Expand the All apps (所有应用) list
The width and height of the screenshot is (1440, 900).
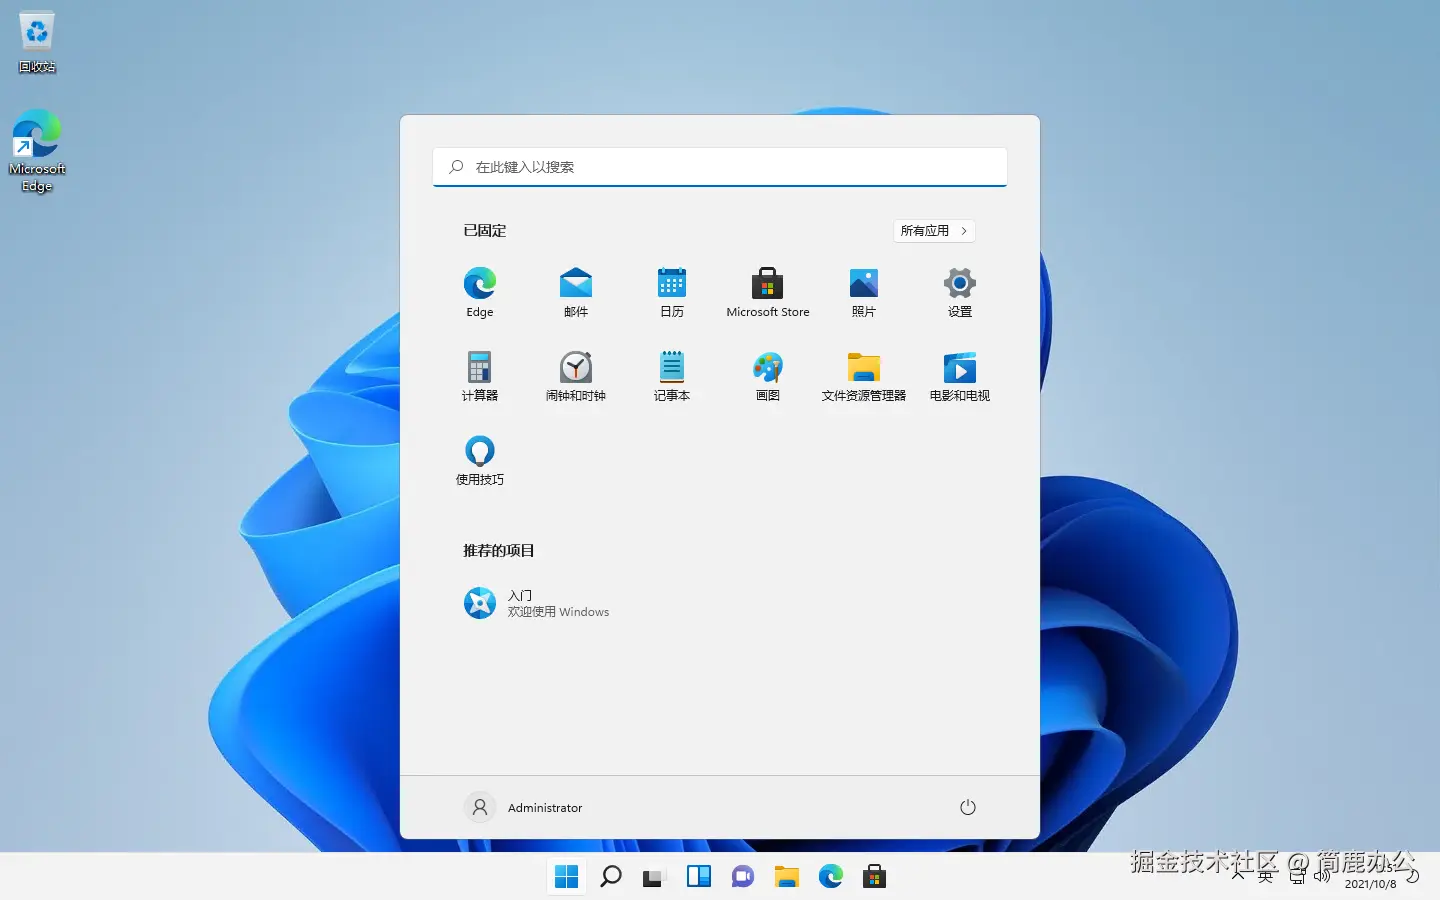[932, 231]
